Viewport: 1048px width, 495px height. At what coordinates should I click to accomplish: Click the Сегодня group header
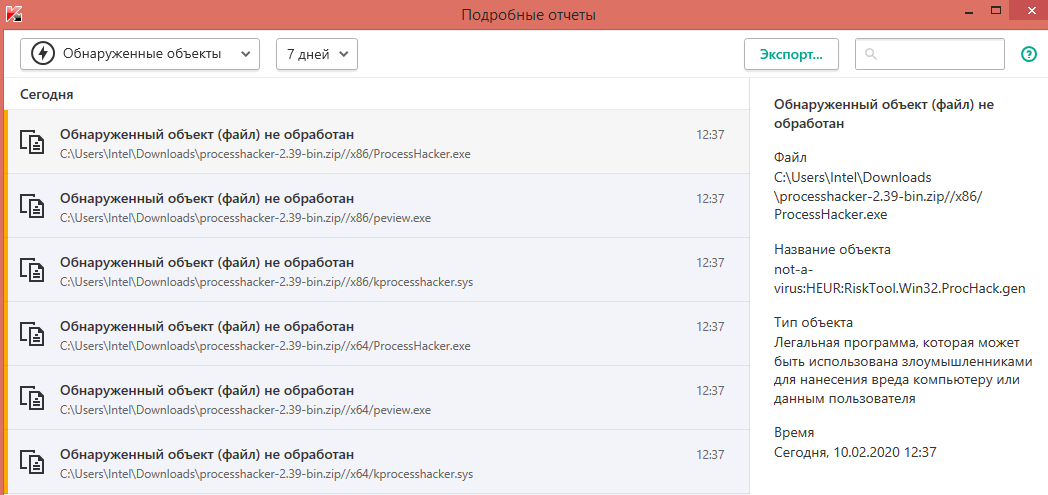tap(46, 95)
